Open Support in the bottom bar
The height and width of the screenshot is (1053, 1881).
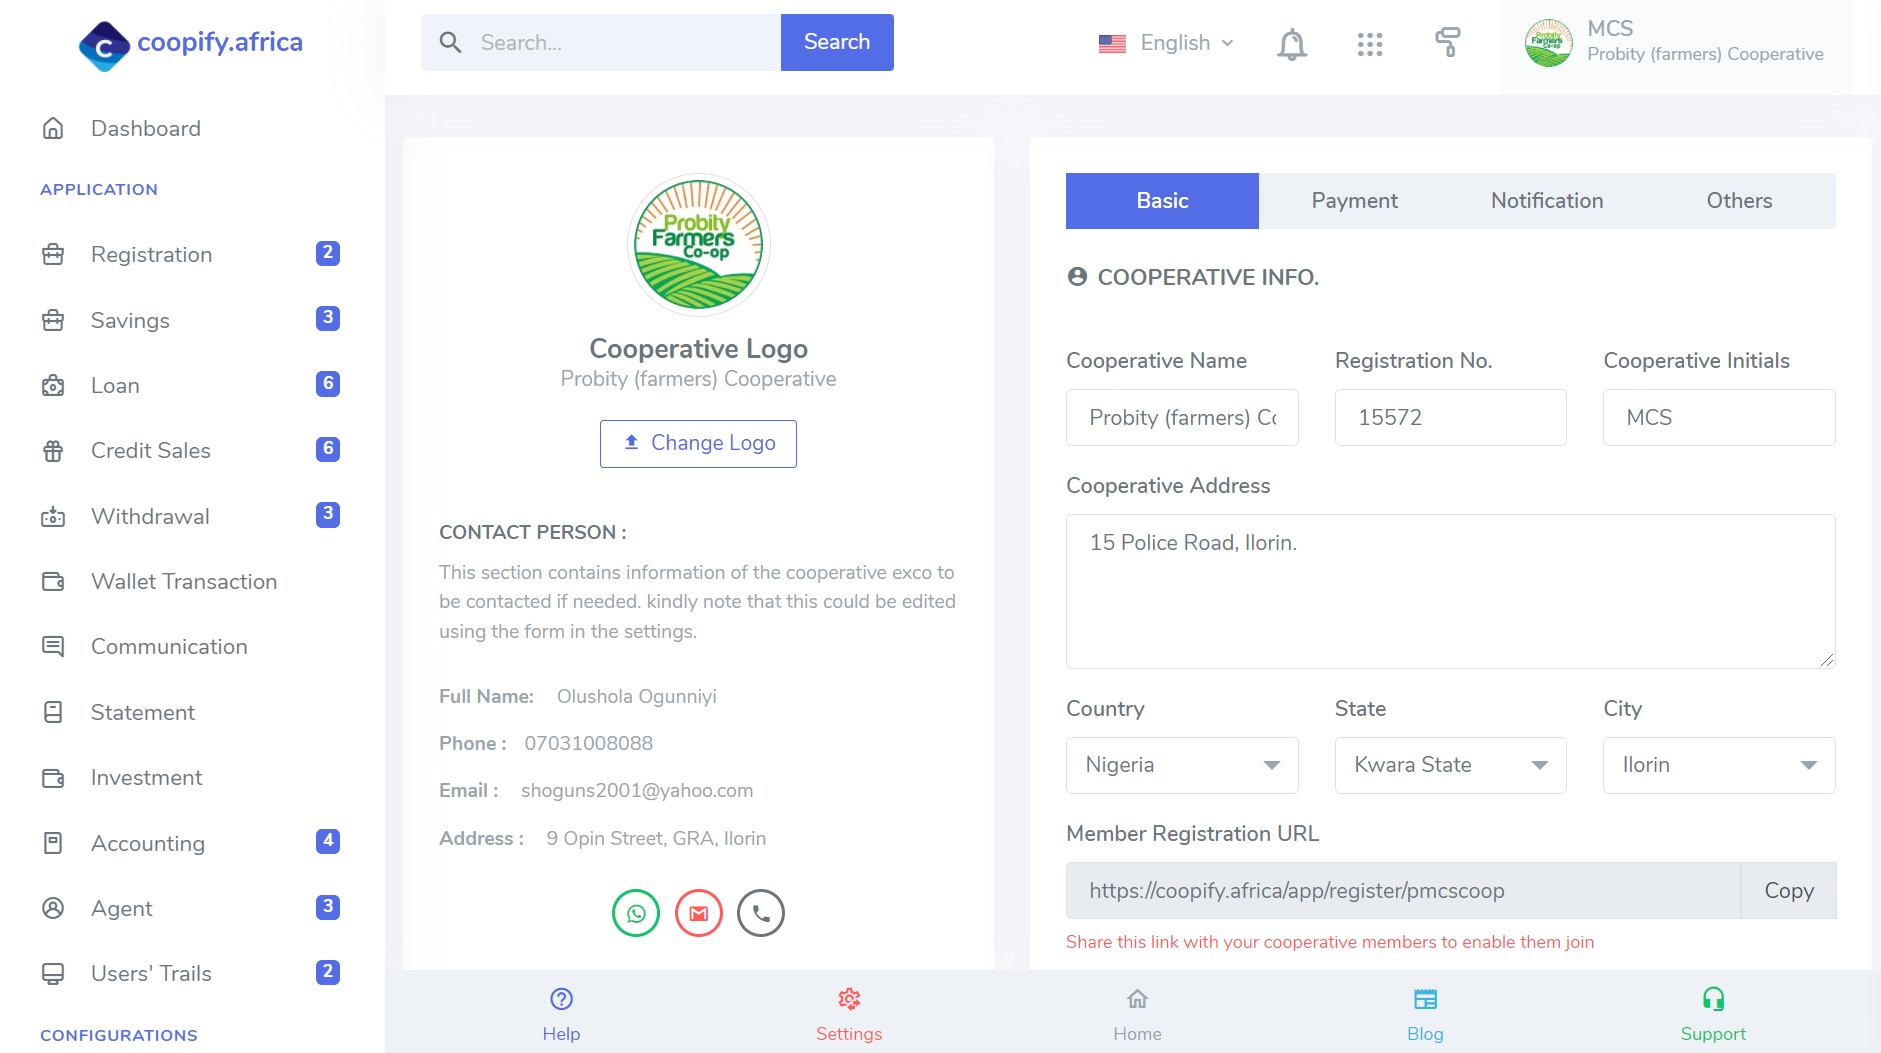coord(1713,1014)
